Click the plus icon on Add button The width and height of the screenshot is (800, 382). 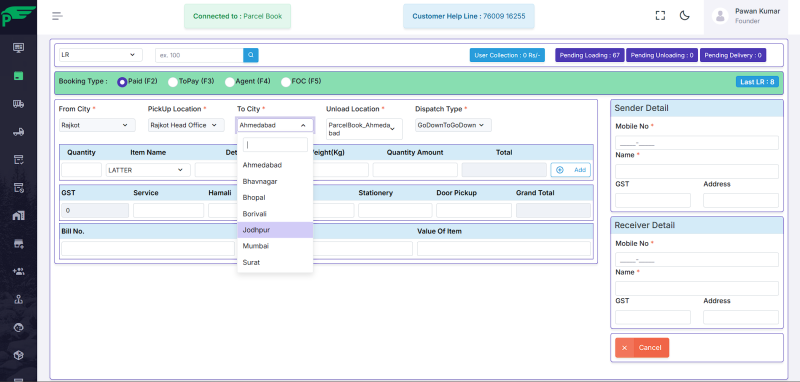(x=560, y=170)
